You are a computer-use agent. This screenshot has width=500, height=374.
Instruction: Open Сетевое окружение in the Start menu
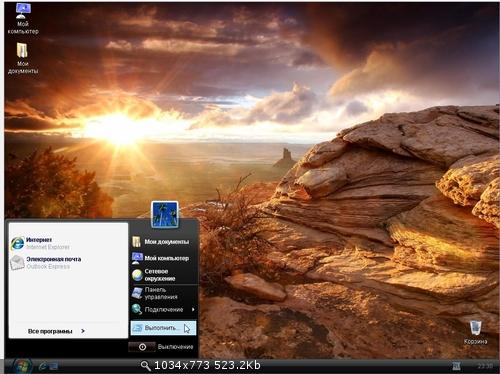[x=163, y=275]
